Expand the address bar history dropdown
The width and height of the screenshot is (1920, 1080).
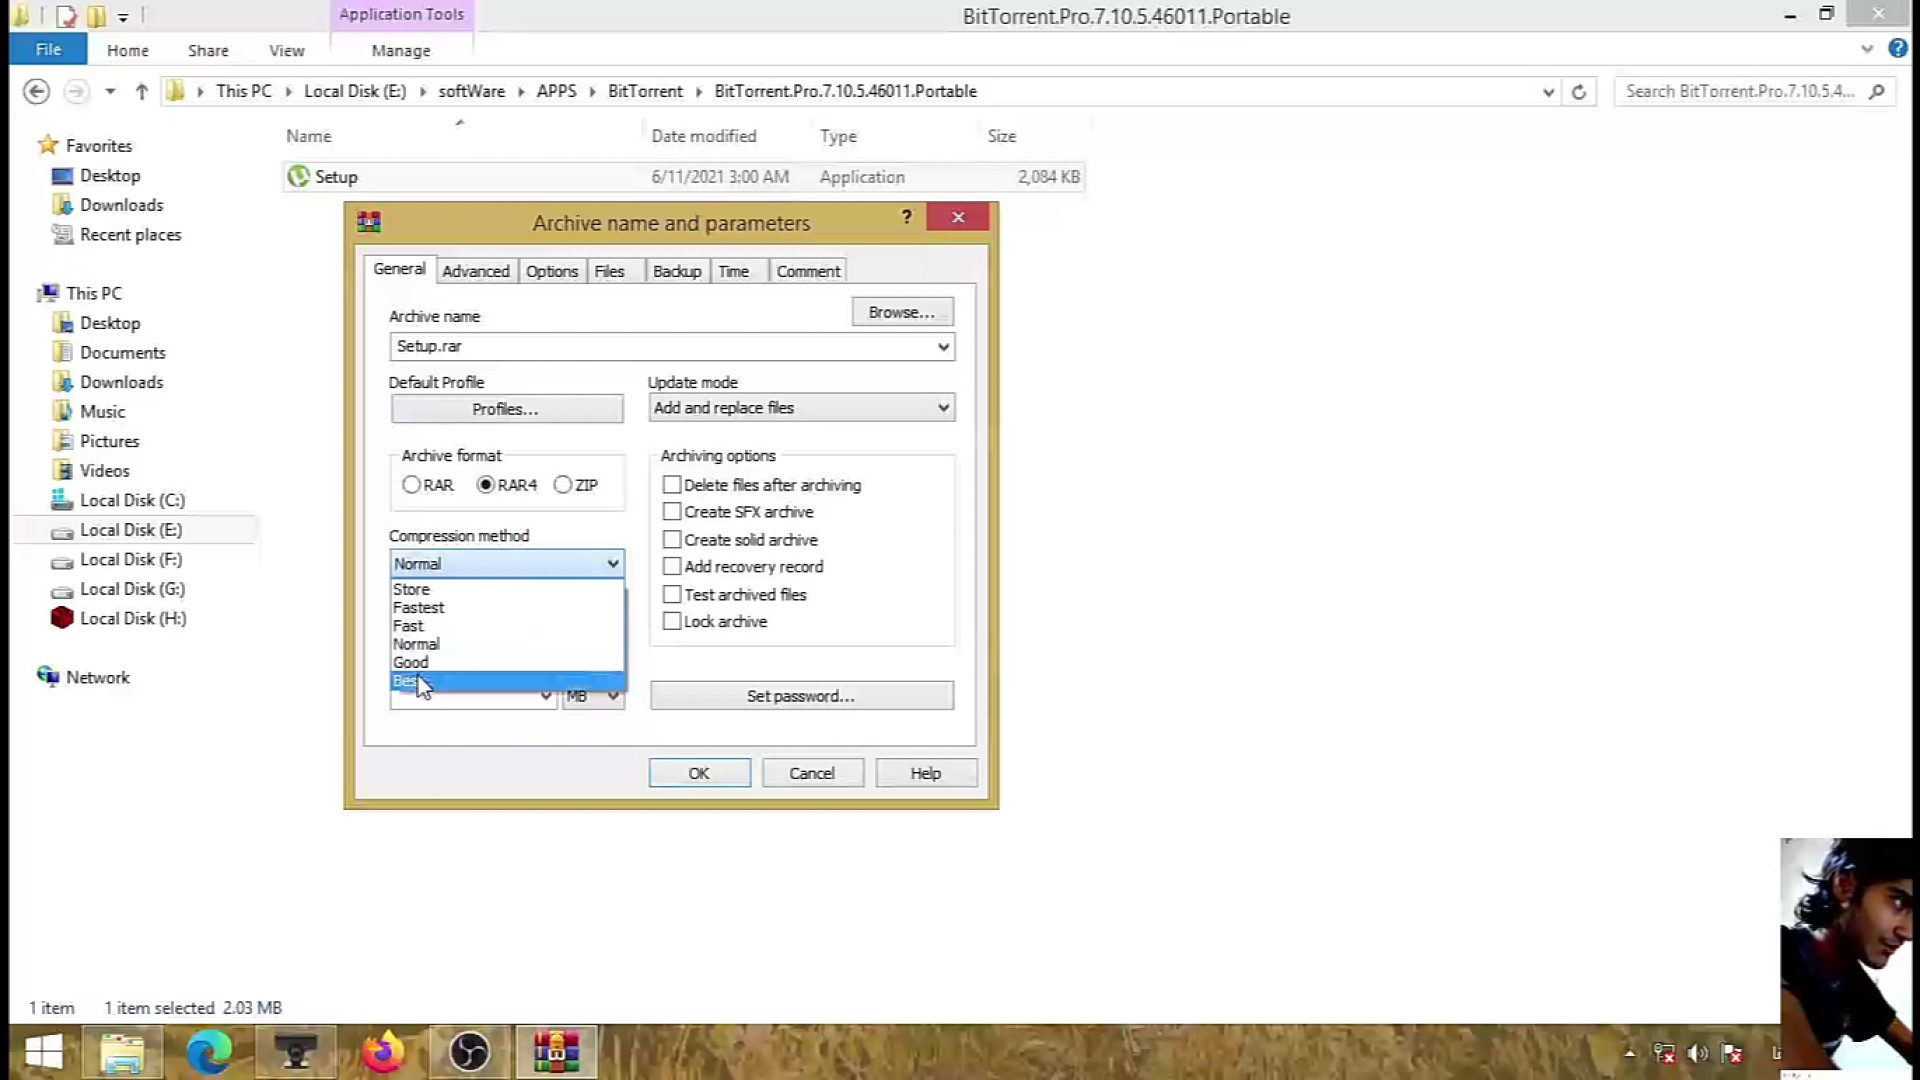1548,92
